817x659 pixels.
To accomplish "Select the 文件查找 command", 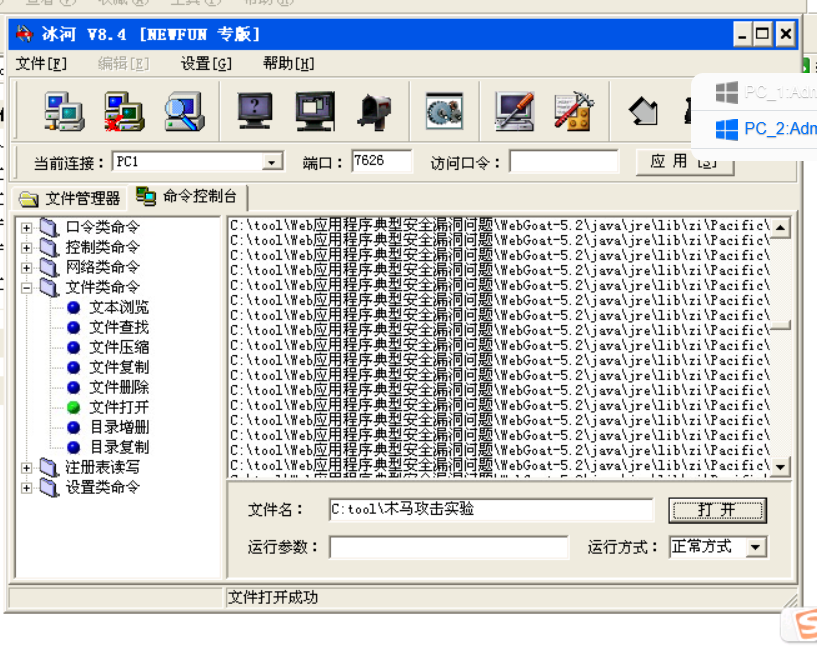I will click(x=119, y=327).
